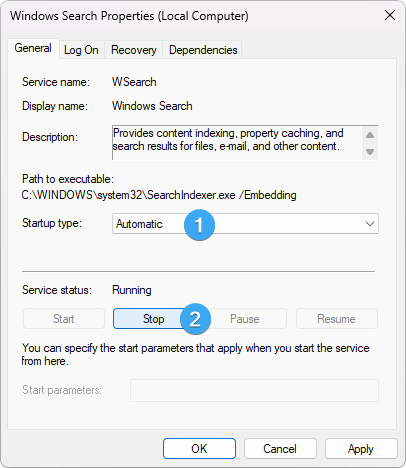This screenshot has height=468, width=406.
Task: Click the blue step 1 marker
Action: click(x=199, y=225)
